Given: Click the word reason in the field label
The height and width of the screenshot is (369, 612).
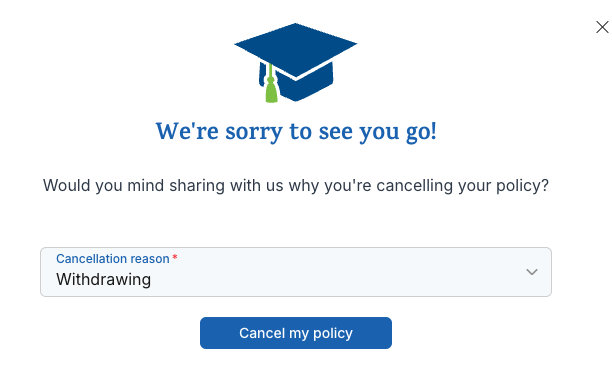Looking at the screenshot, I should [150, 259].
